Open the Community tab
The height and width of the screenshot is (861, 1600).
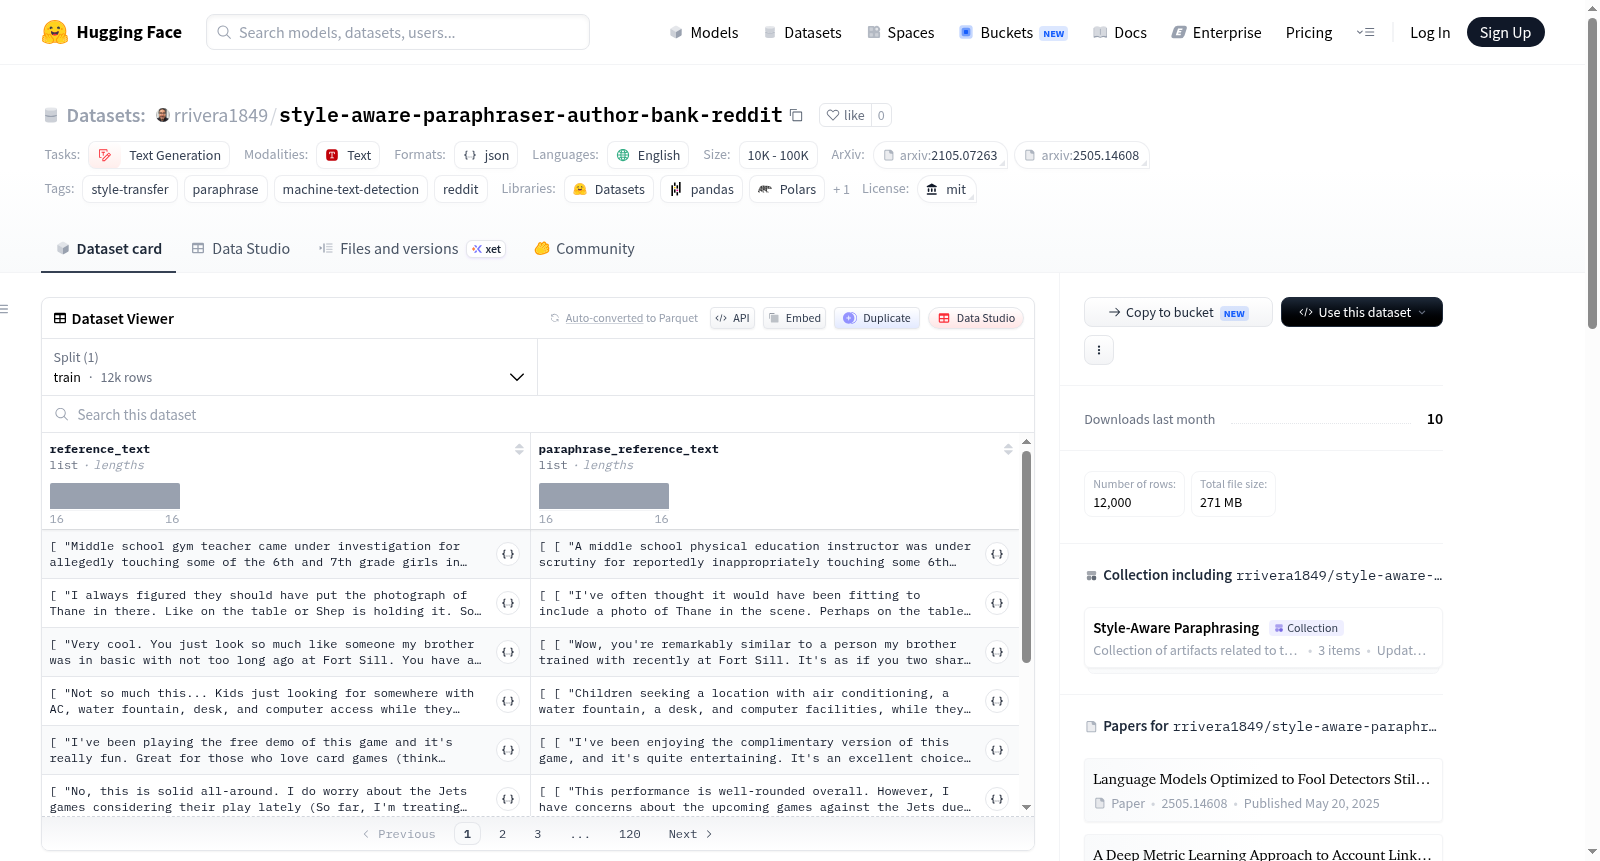[x=584, y=248]
